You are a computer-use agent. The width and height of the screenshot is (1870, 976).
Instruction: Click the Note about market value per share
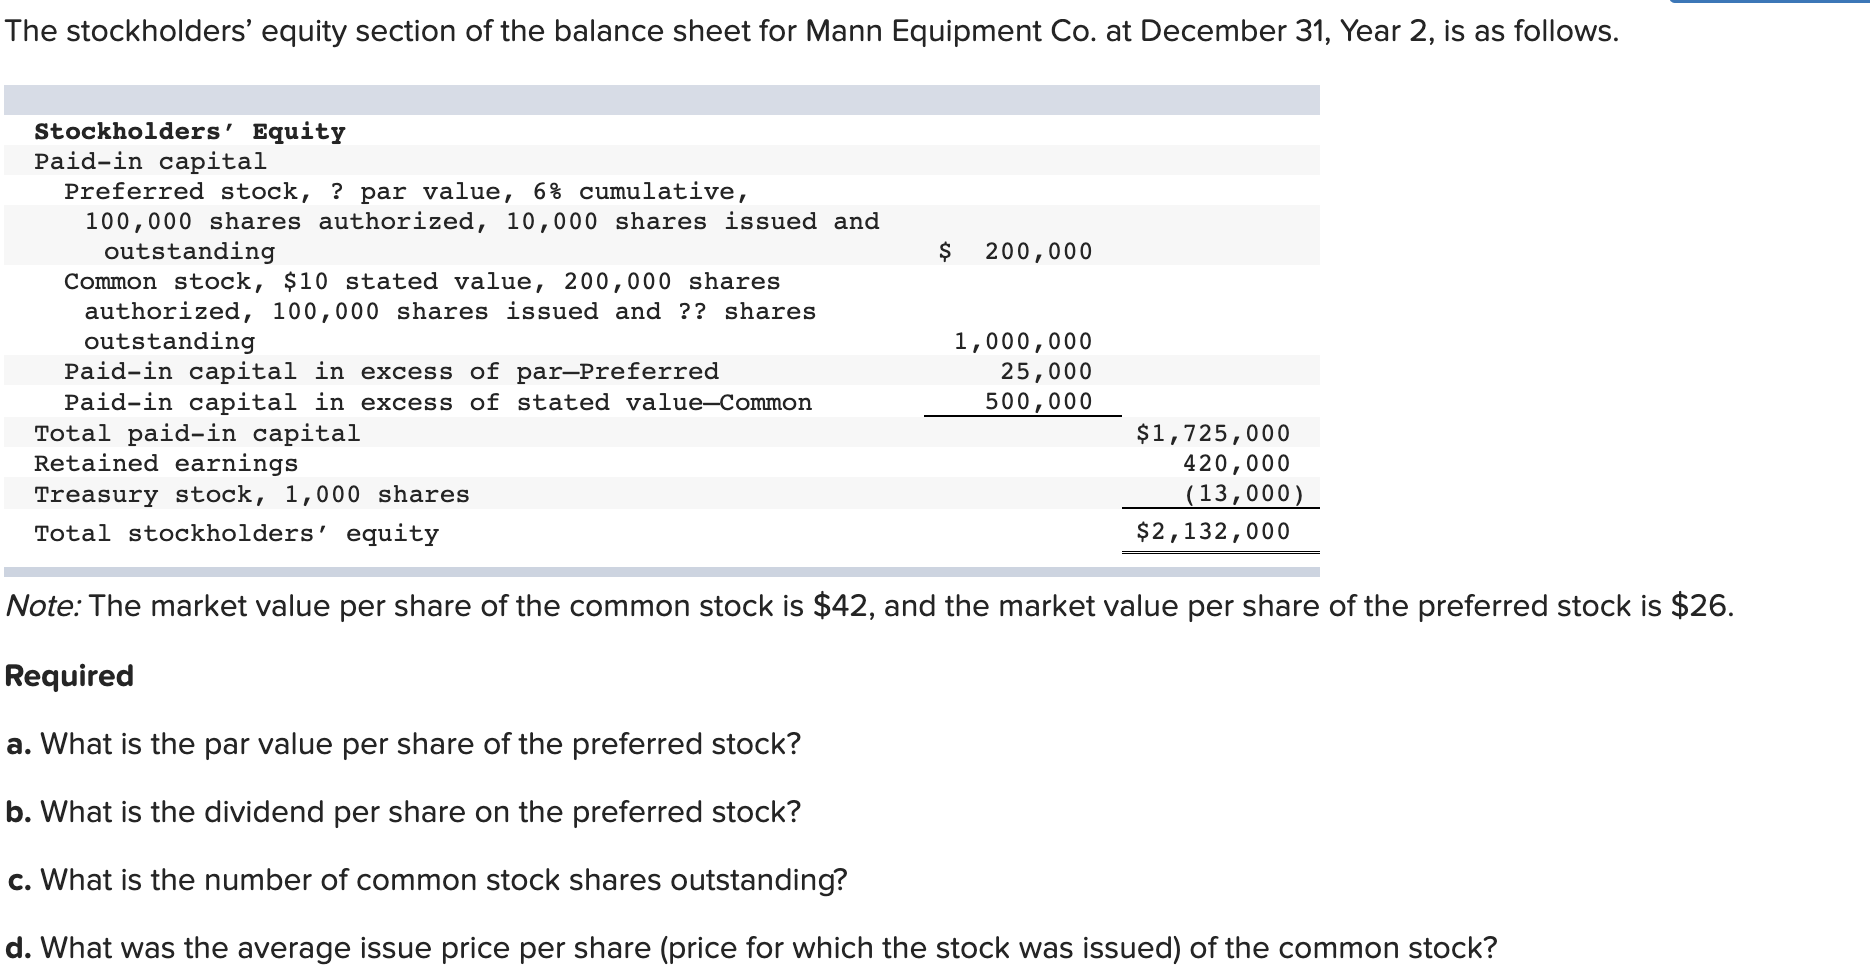tap(870, 606)
